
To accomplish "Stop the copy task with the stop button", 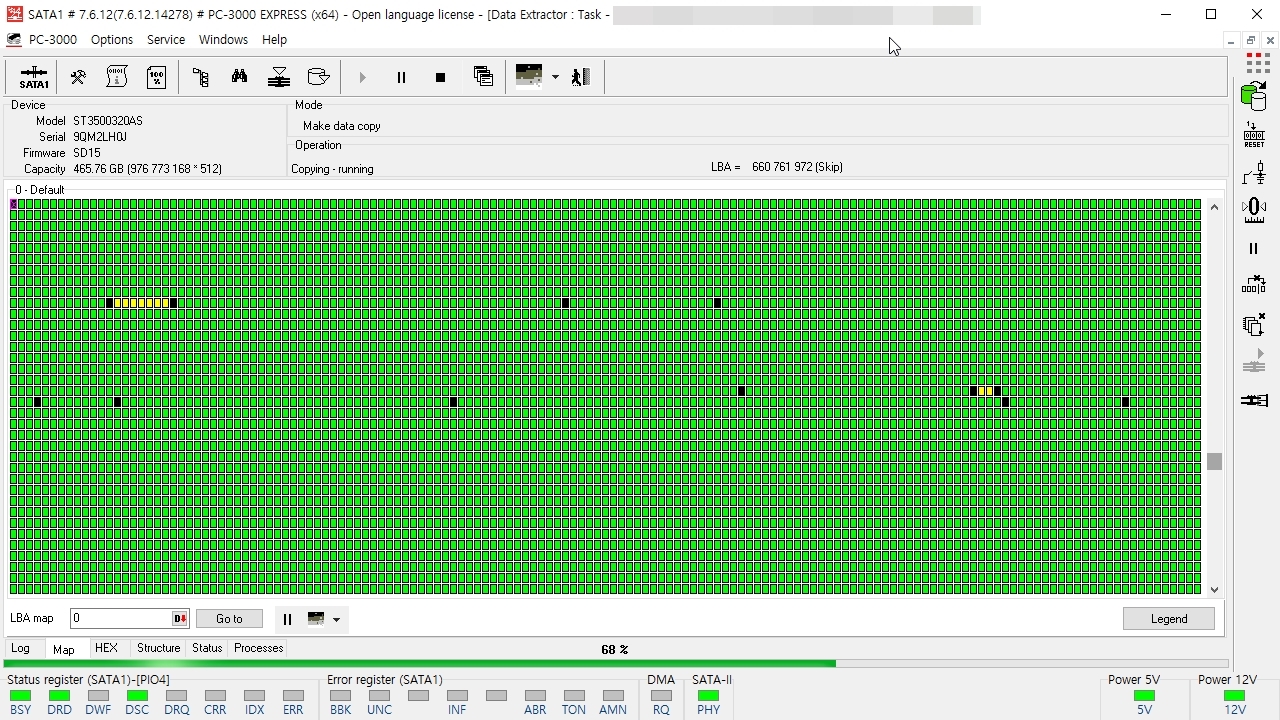I will [x=440, y=77].
